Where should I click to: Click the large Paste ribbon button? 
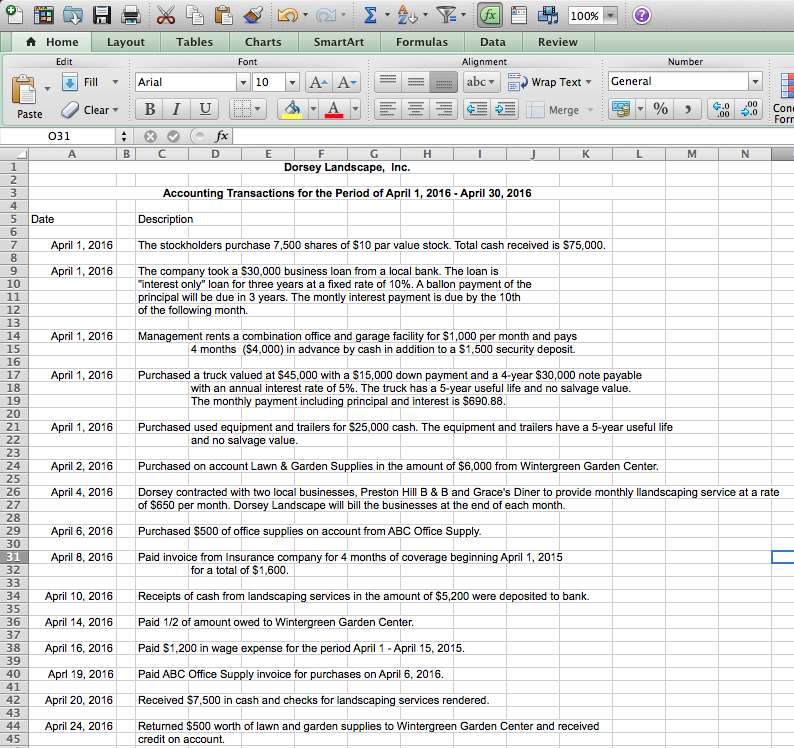tap(24, 96)
